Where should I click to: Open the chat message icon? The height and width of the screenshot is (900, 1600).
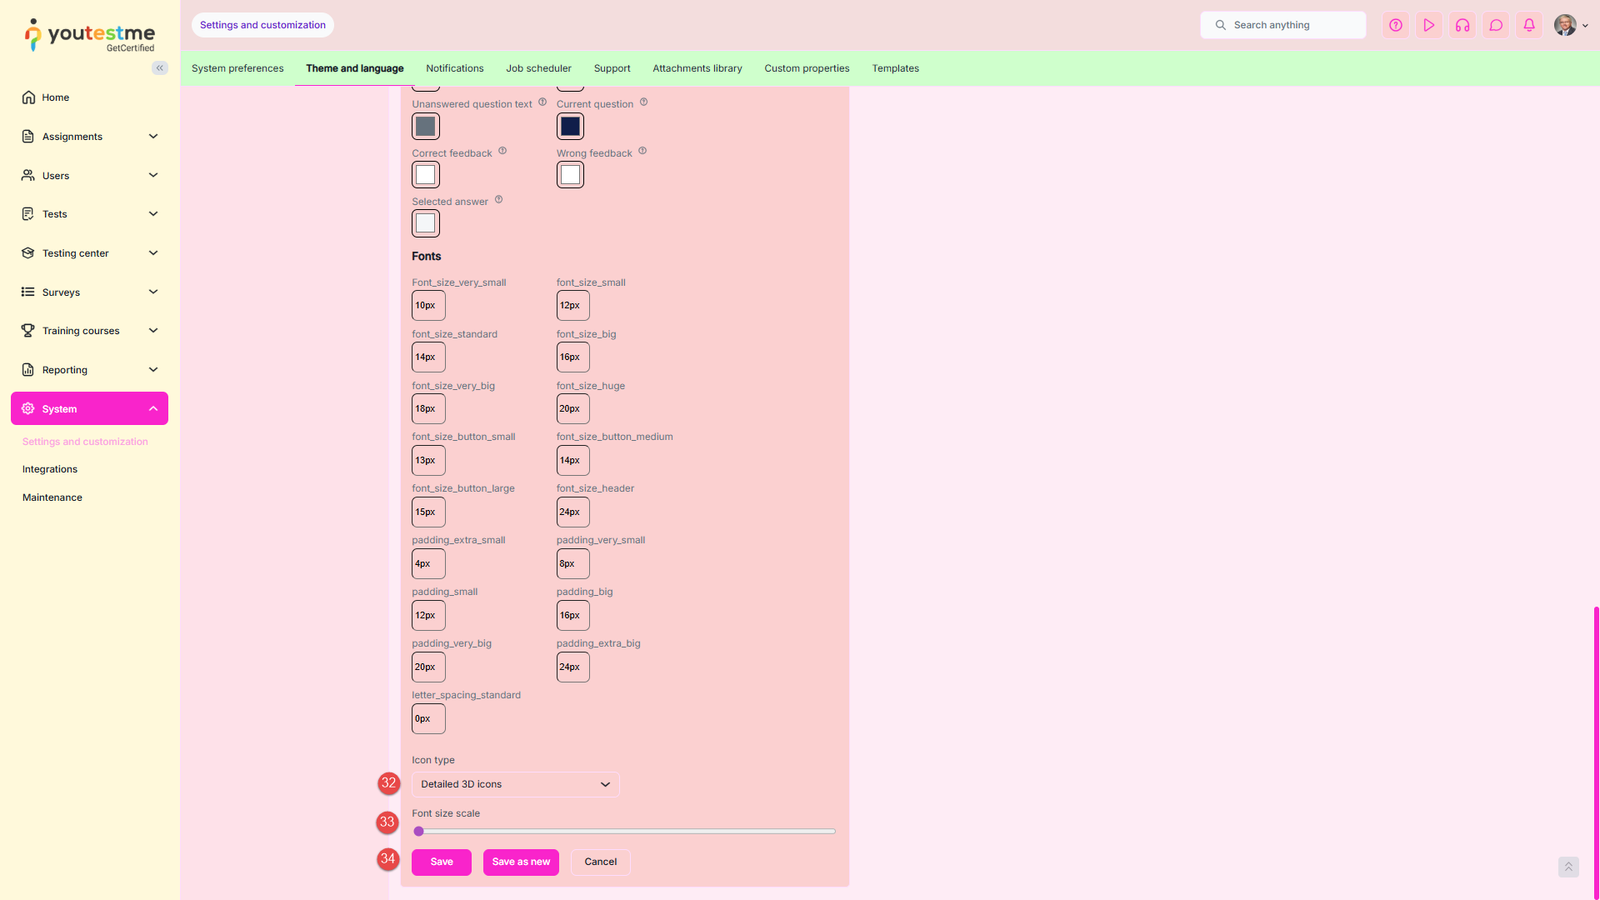(1496, 25)
